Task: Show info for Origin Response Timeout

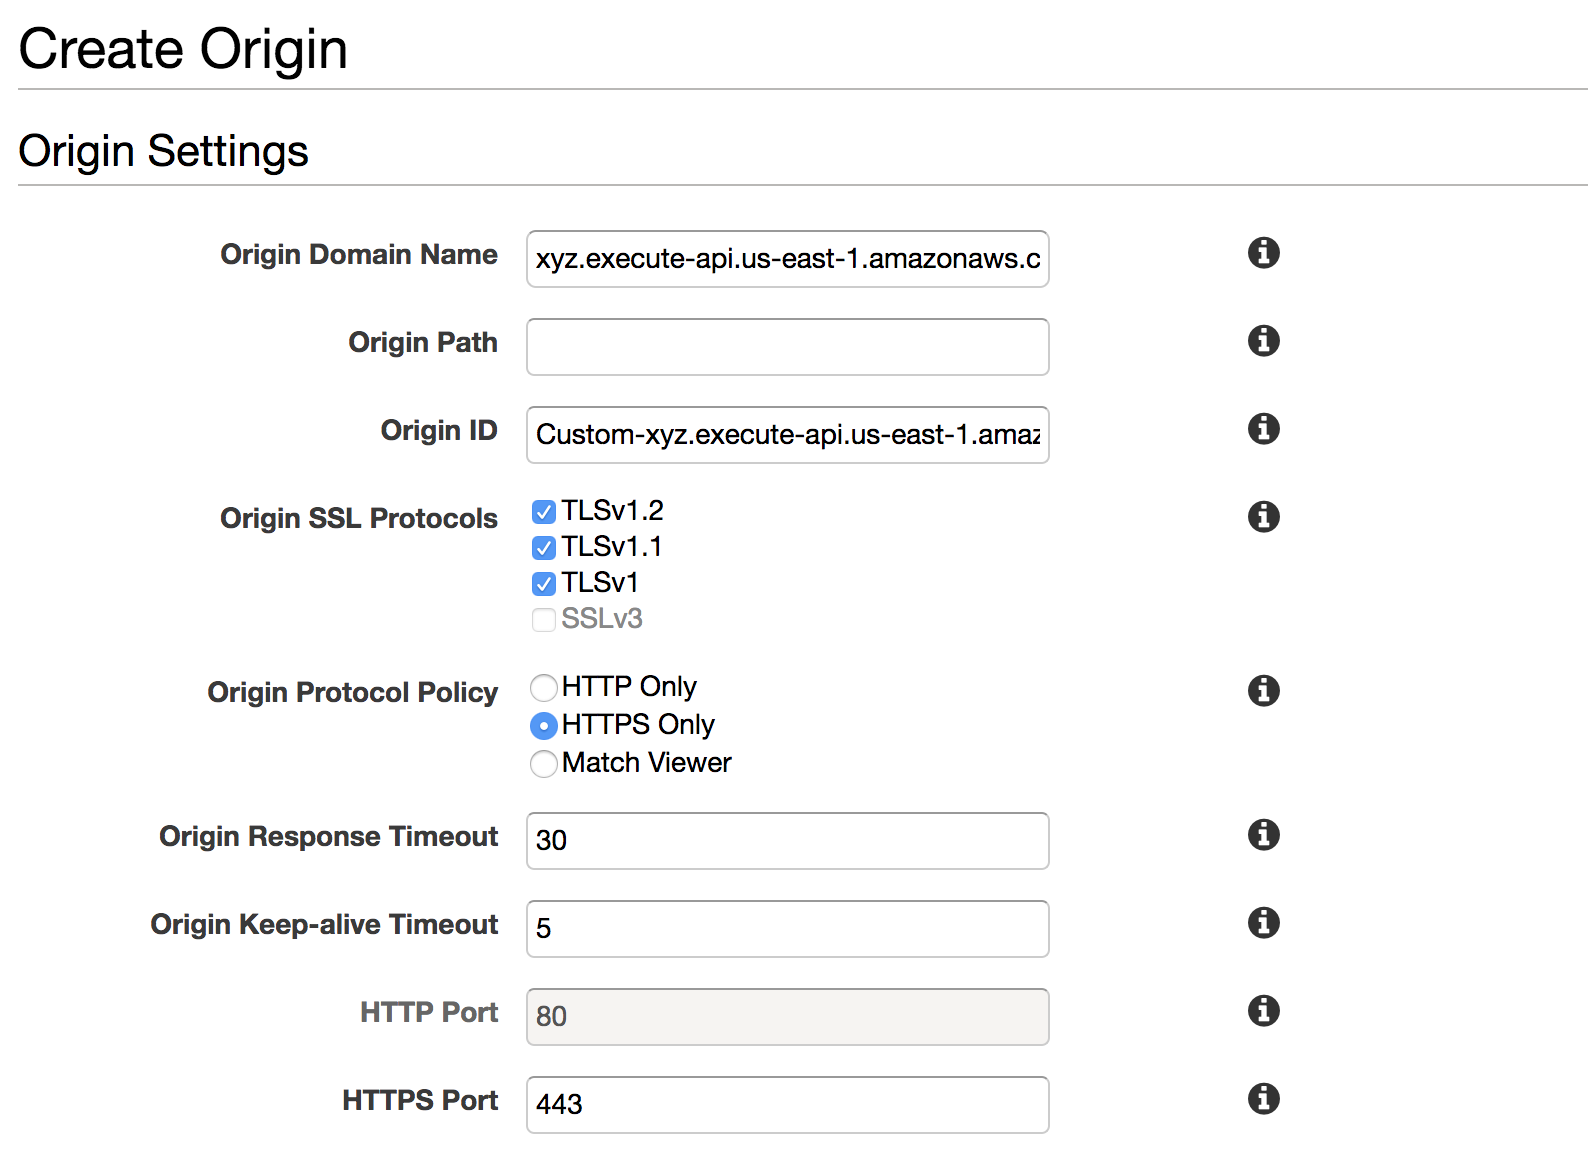Action: coord(1263,835)
